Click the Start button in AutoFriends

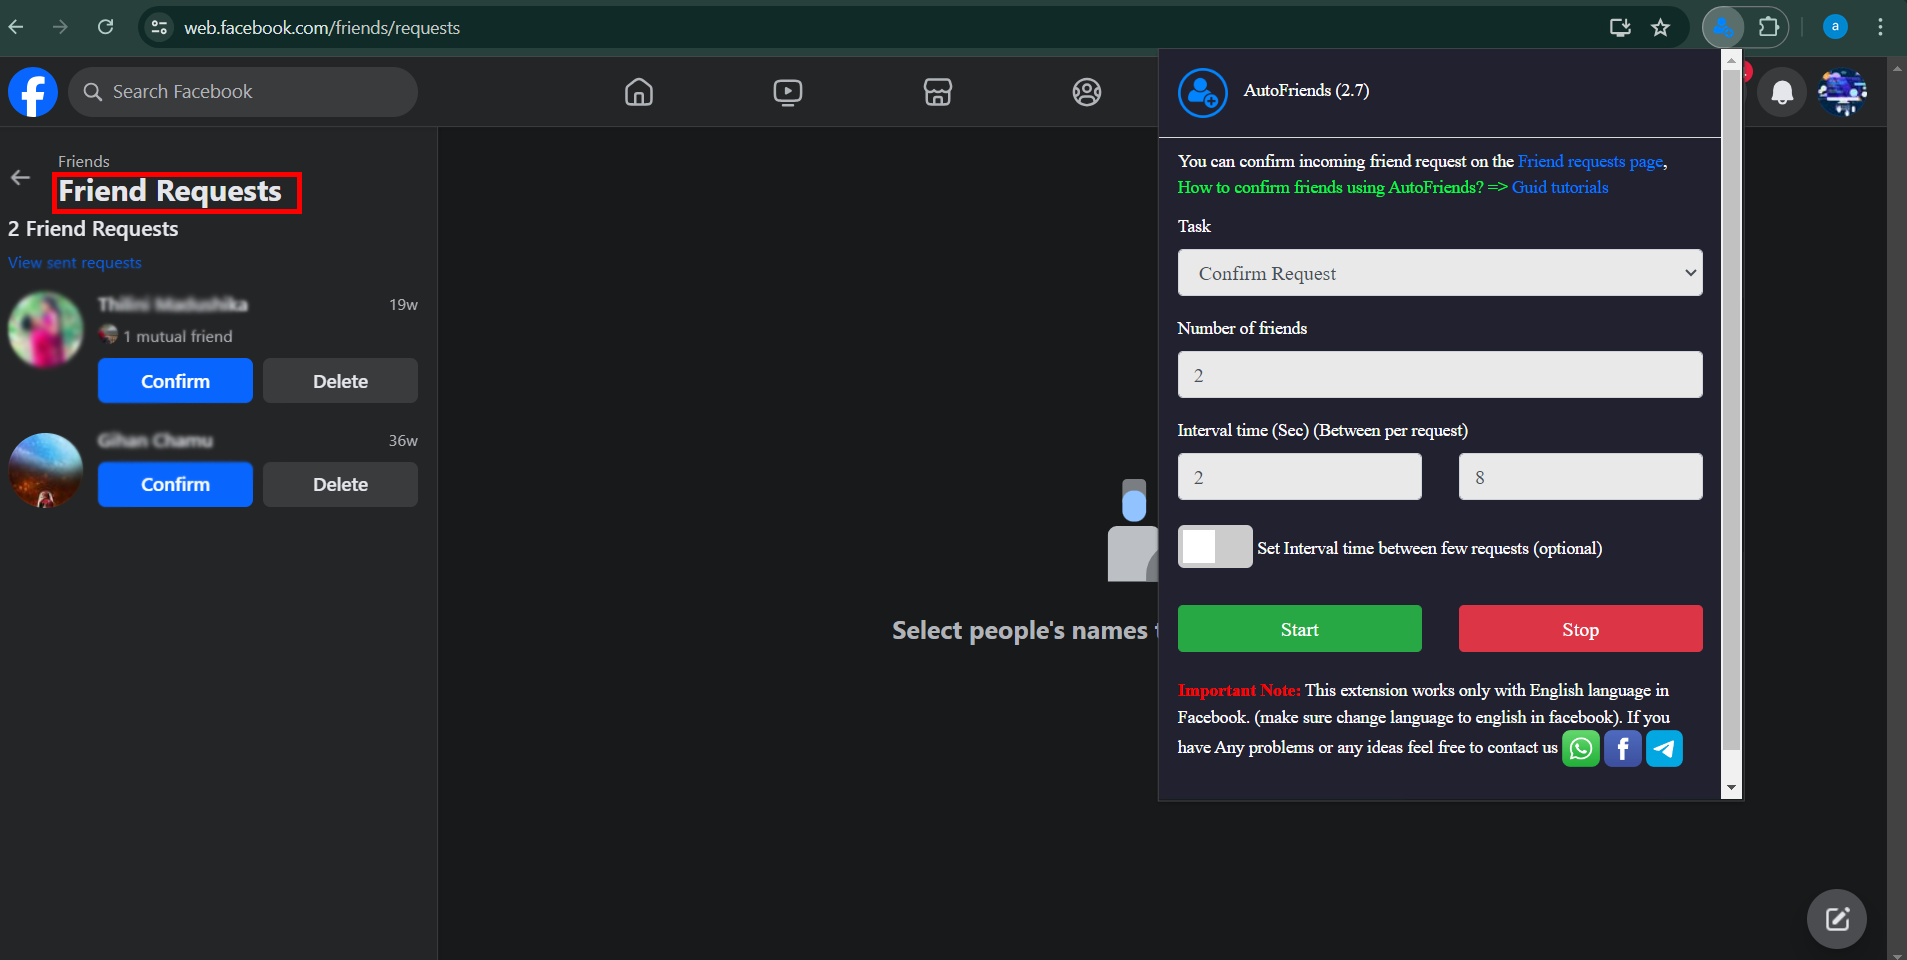1299,628
